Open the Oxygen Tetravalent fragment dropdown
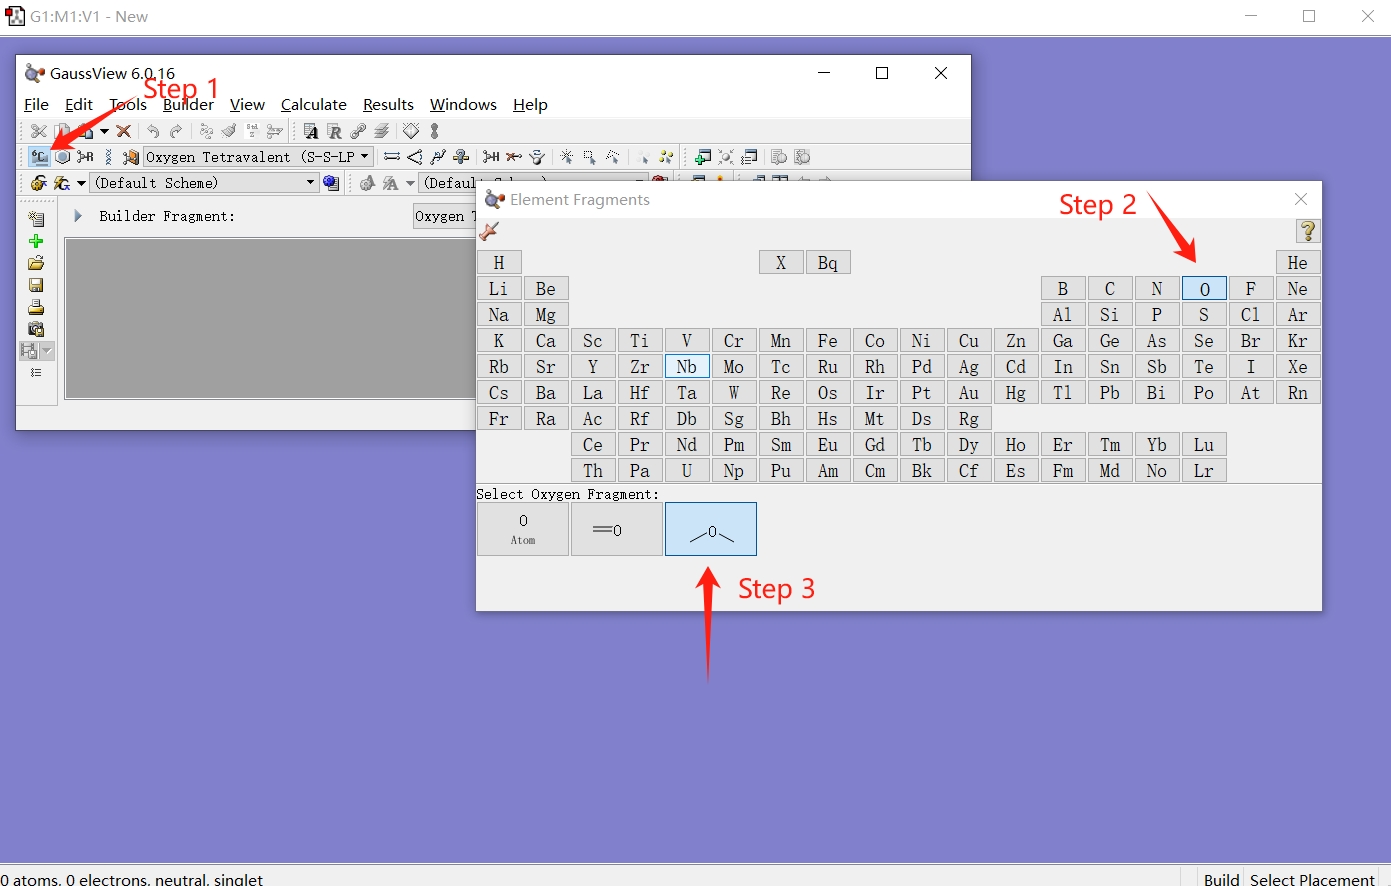Viewport: 1391px width, 886px height. tap(365, 157)
